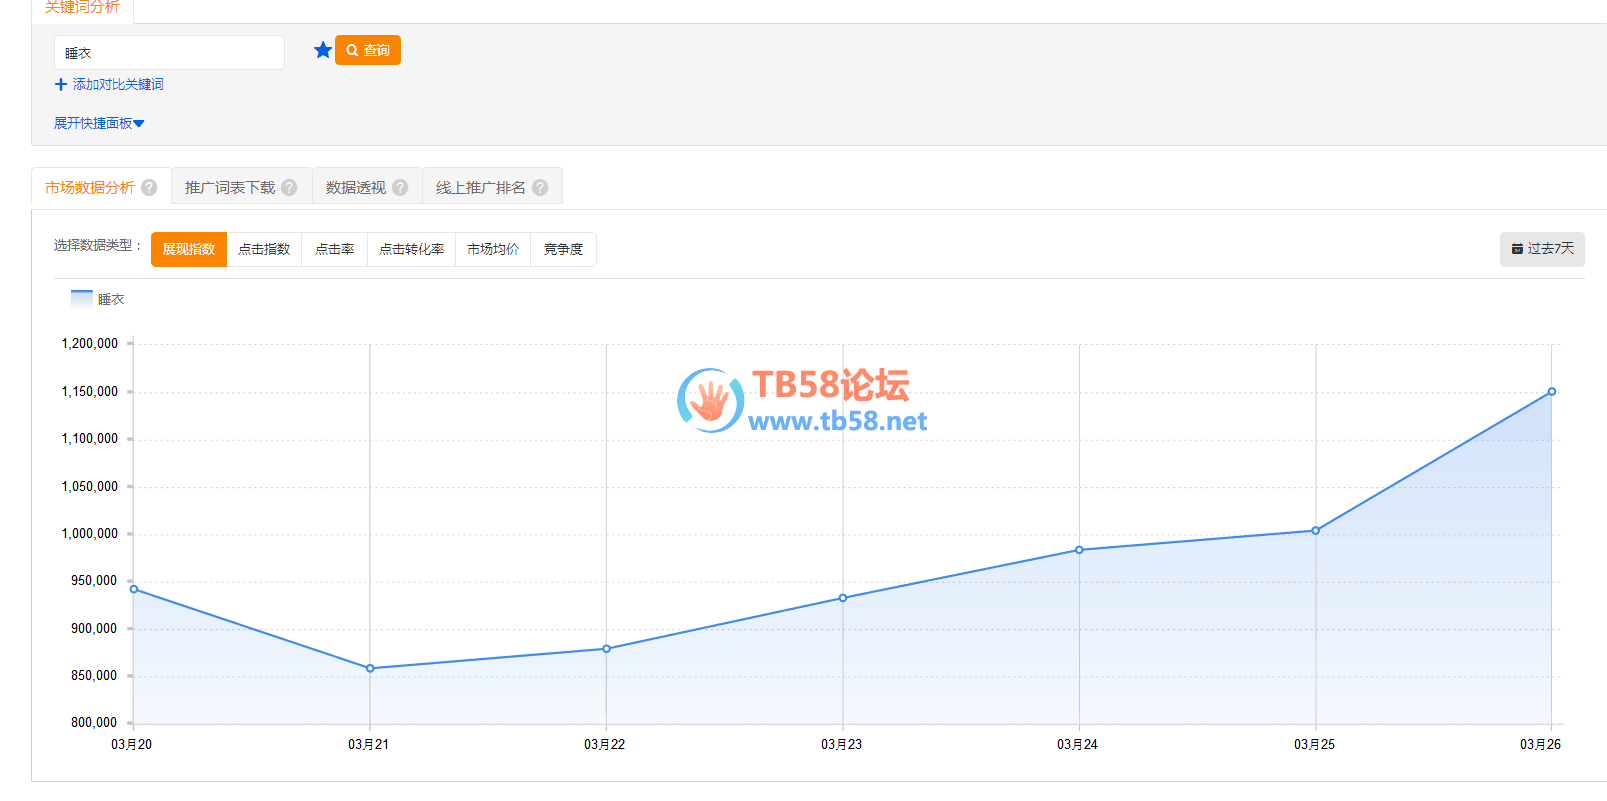Switch to the 推广词表下载 tab

tap(230, 187)
